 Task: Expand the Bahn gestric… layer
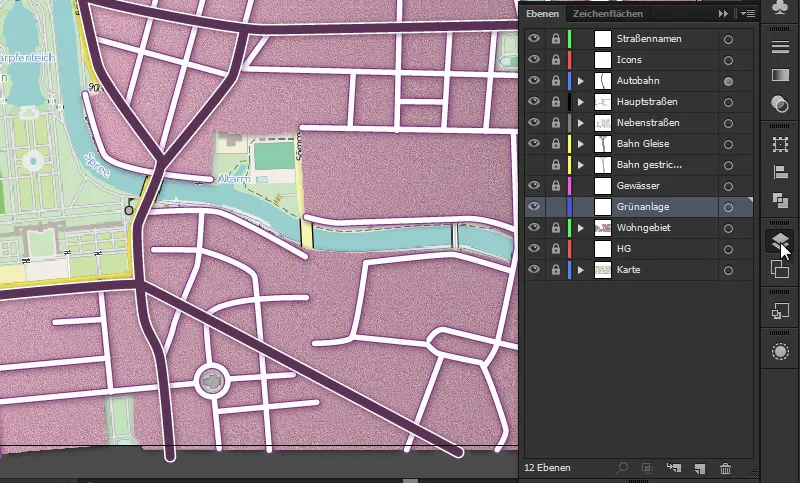[581, 165]
